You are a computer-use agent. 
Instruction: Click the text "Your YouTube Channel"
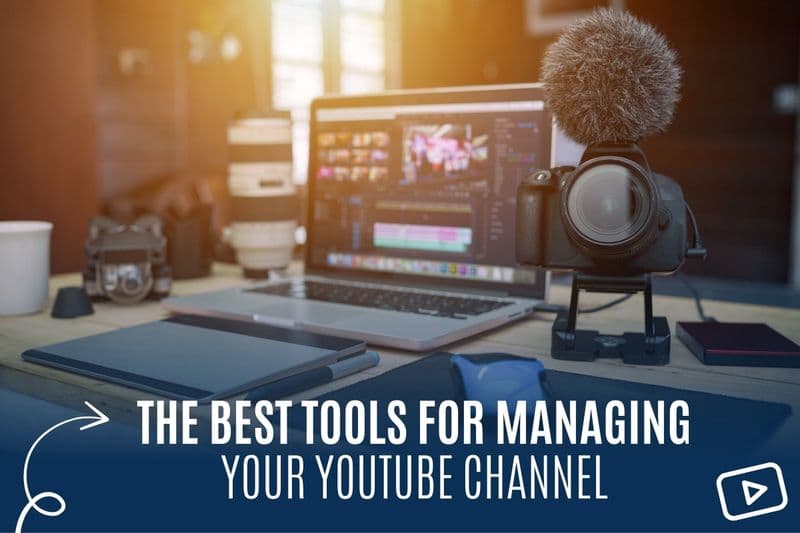pyautogui.click(x=415, y=477)
